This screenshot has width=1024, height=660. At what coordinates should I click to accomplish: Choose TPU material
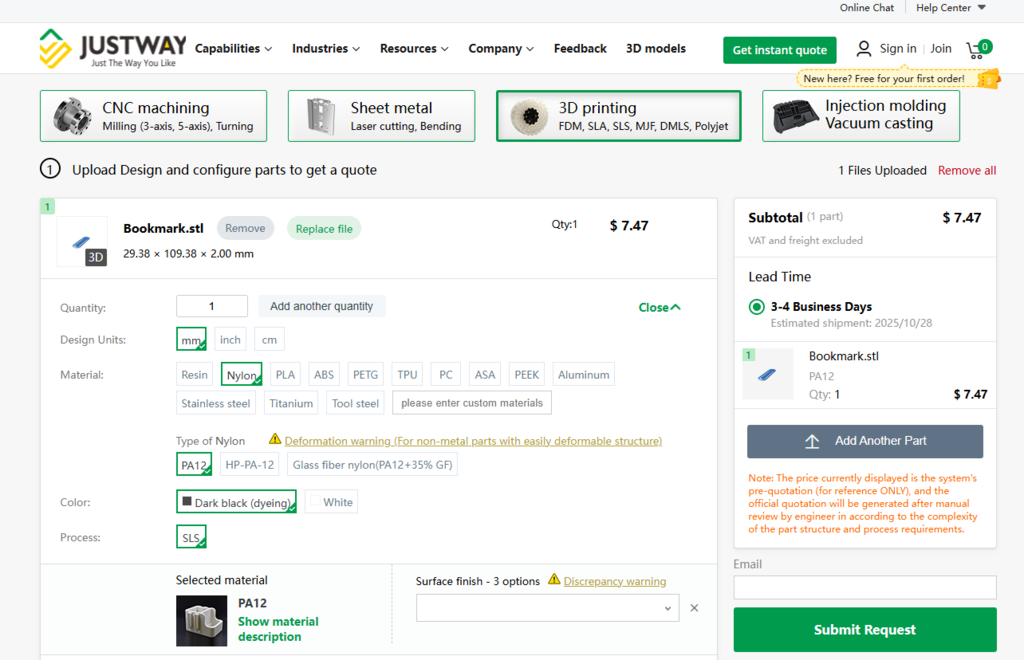tap(408, 375)
